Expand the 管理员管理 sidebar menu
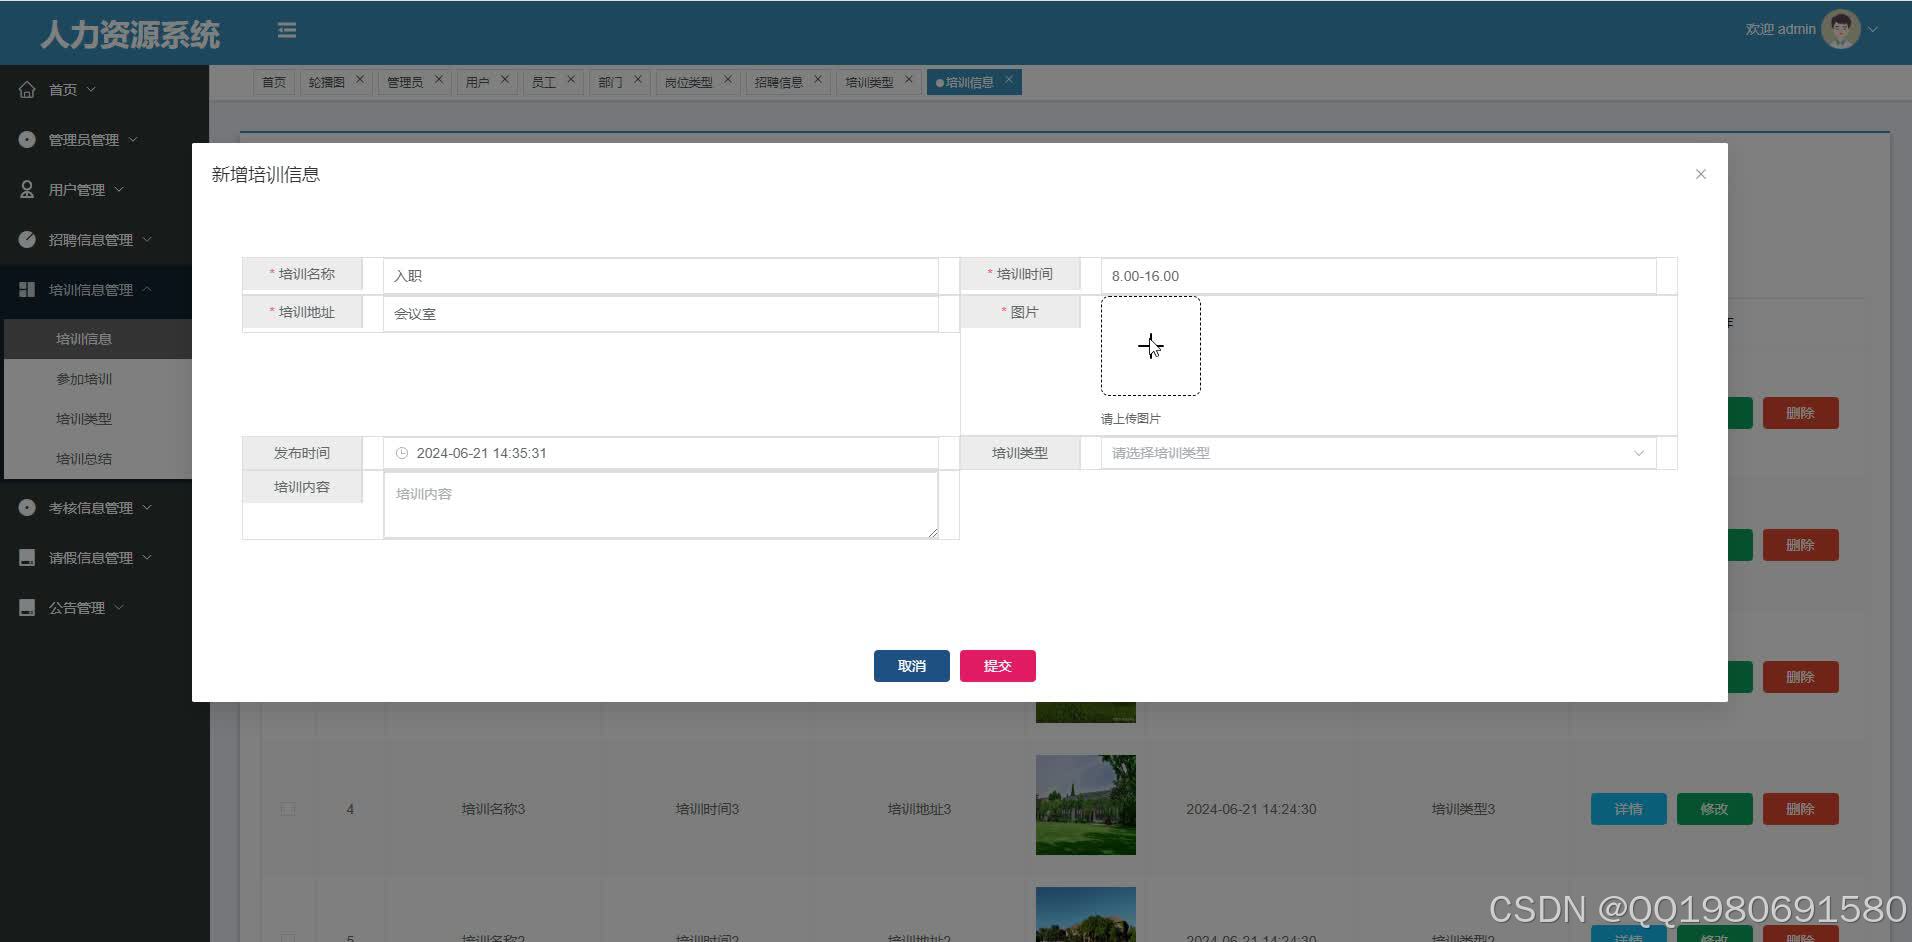Image resolution: width=1912 pixels, height=942 pixels. pos(133,139)
